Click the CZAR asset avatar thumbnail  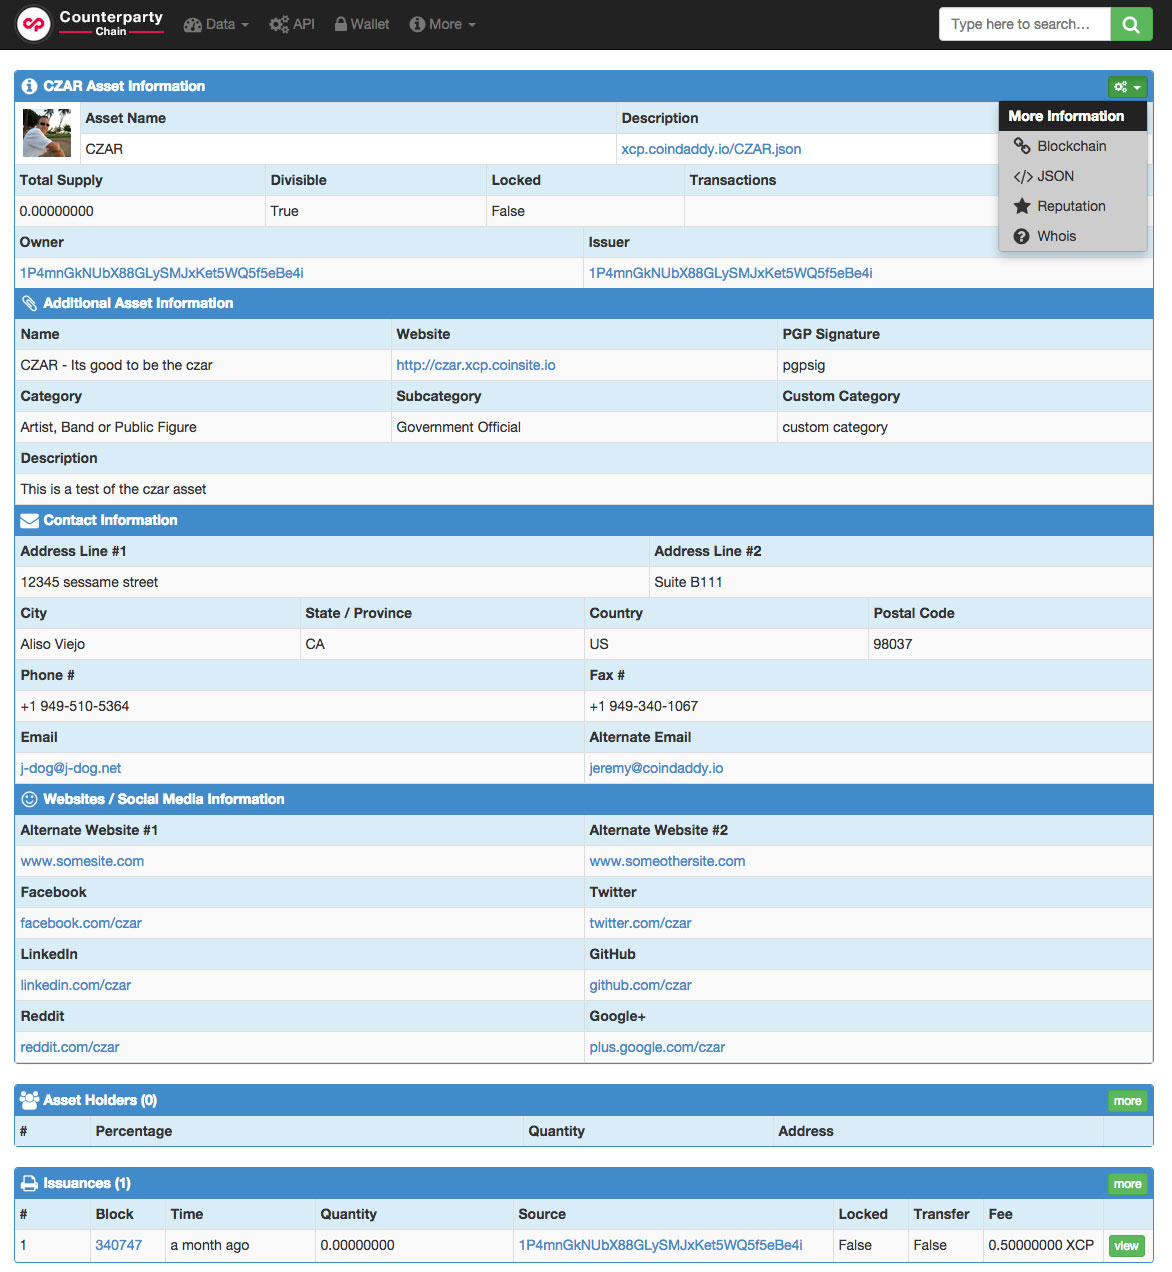pyautogui.click(x=47, y=133)
